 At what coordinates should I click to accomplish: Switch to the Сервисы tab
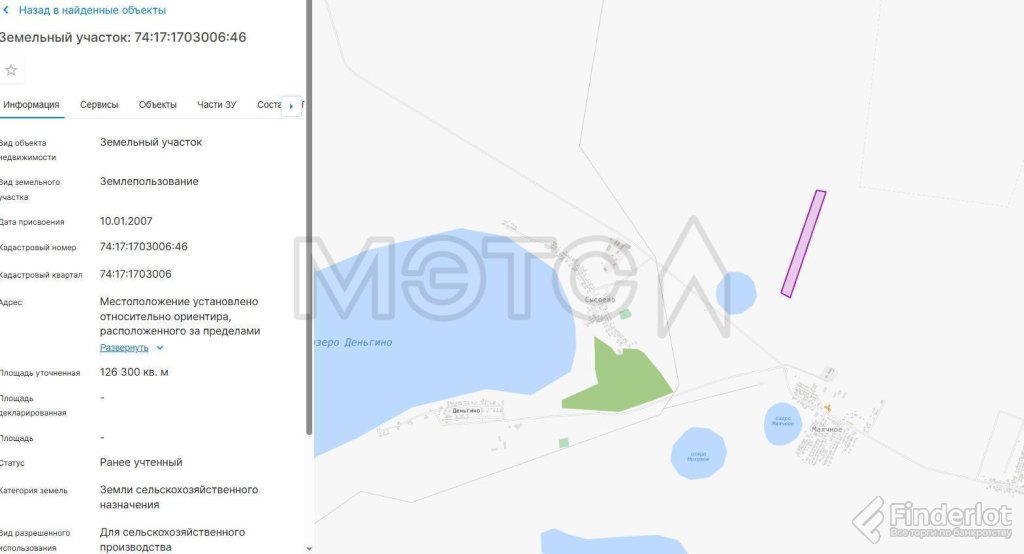coord(99,105)
